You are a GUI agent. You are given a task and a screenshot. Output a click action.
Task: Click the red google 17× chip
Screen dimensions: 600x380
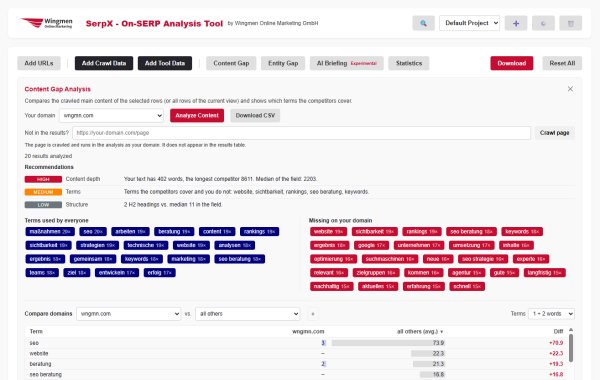[x=372, y=245]
